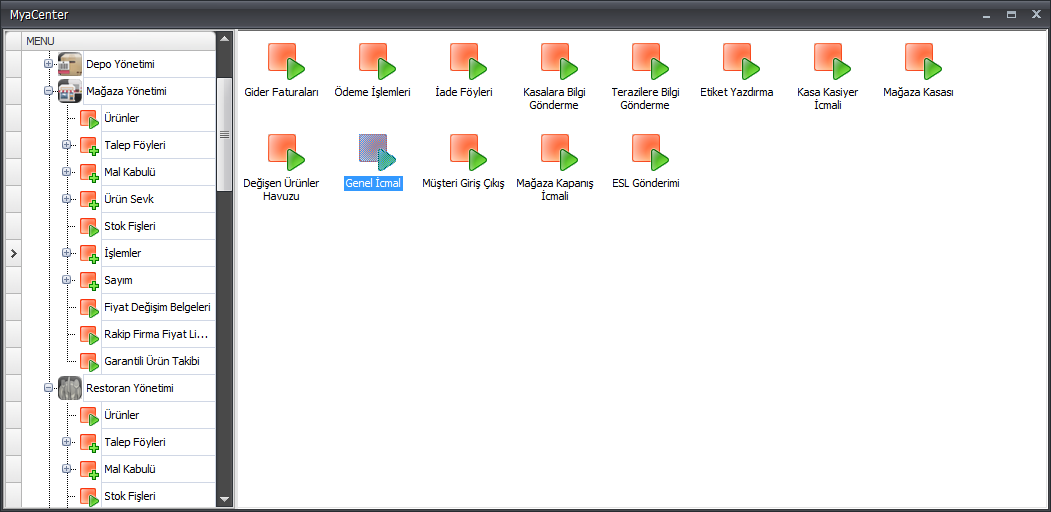This screenshot has height=512, width=1051.
Task: Click the tree scrollbar down arrow
Action: click(225, 499)
